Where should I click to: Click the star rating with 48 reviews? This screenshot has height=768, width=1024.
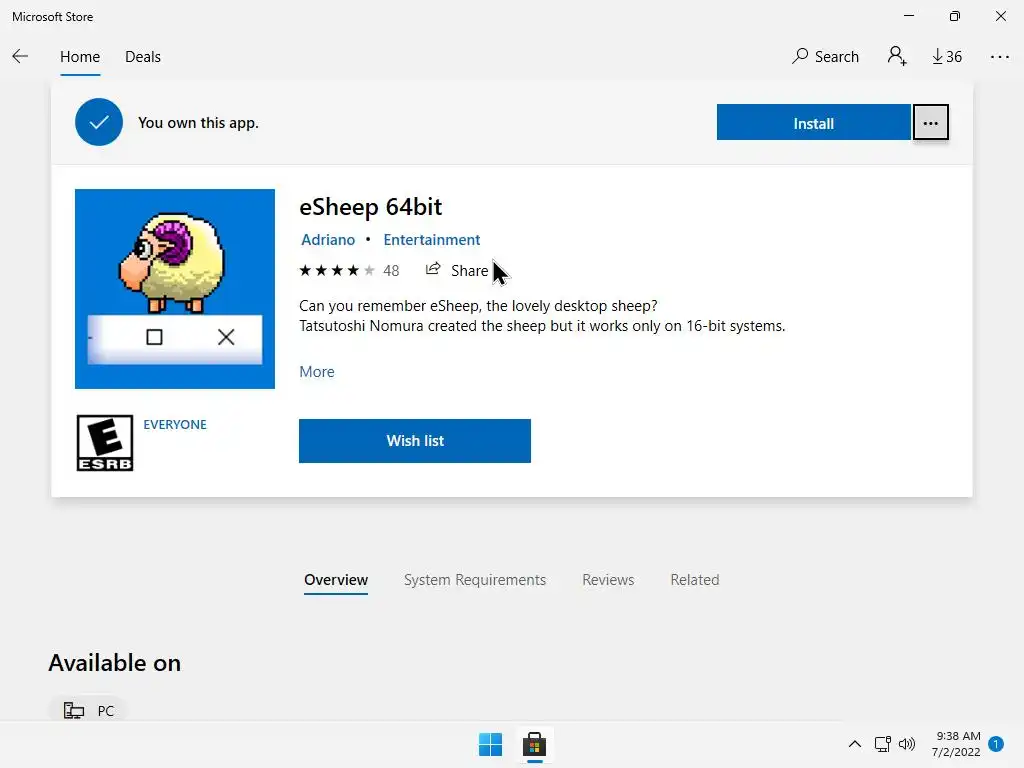pos(349,270)
